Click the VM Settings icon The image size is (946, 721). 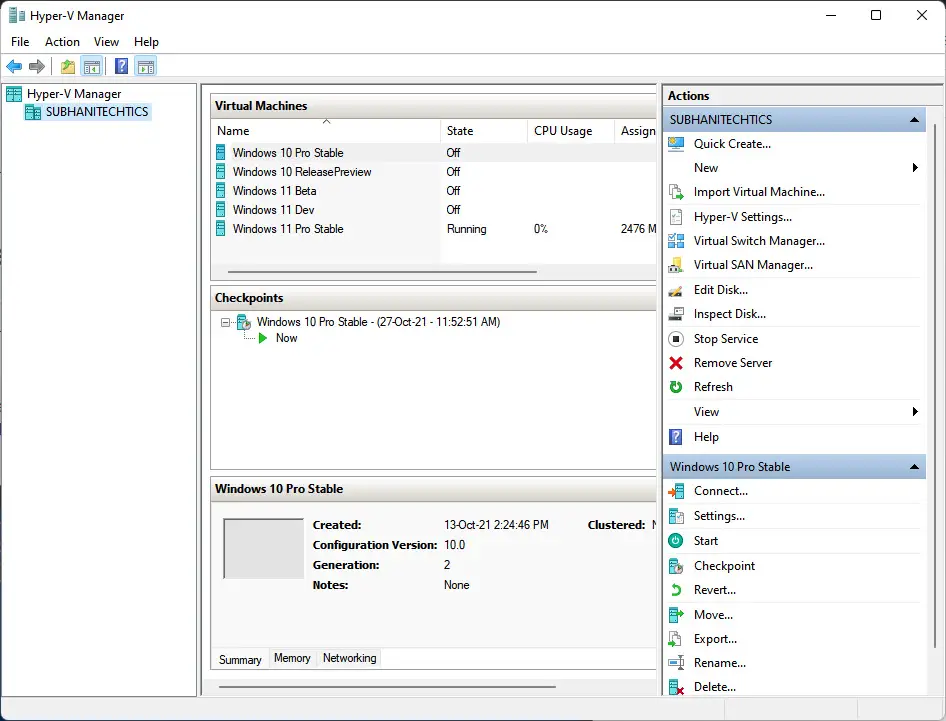pyautogui.click(x=676, y=516)
